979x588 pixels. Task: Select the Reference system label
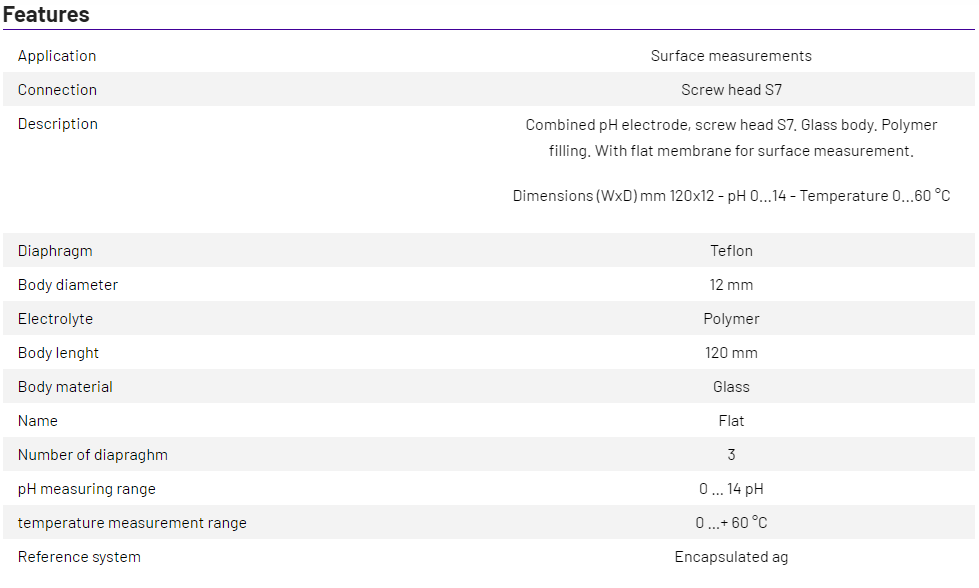pos(79,557)
